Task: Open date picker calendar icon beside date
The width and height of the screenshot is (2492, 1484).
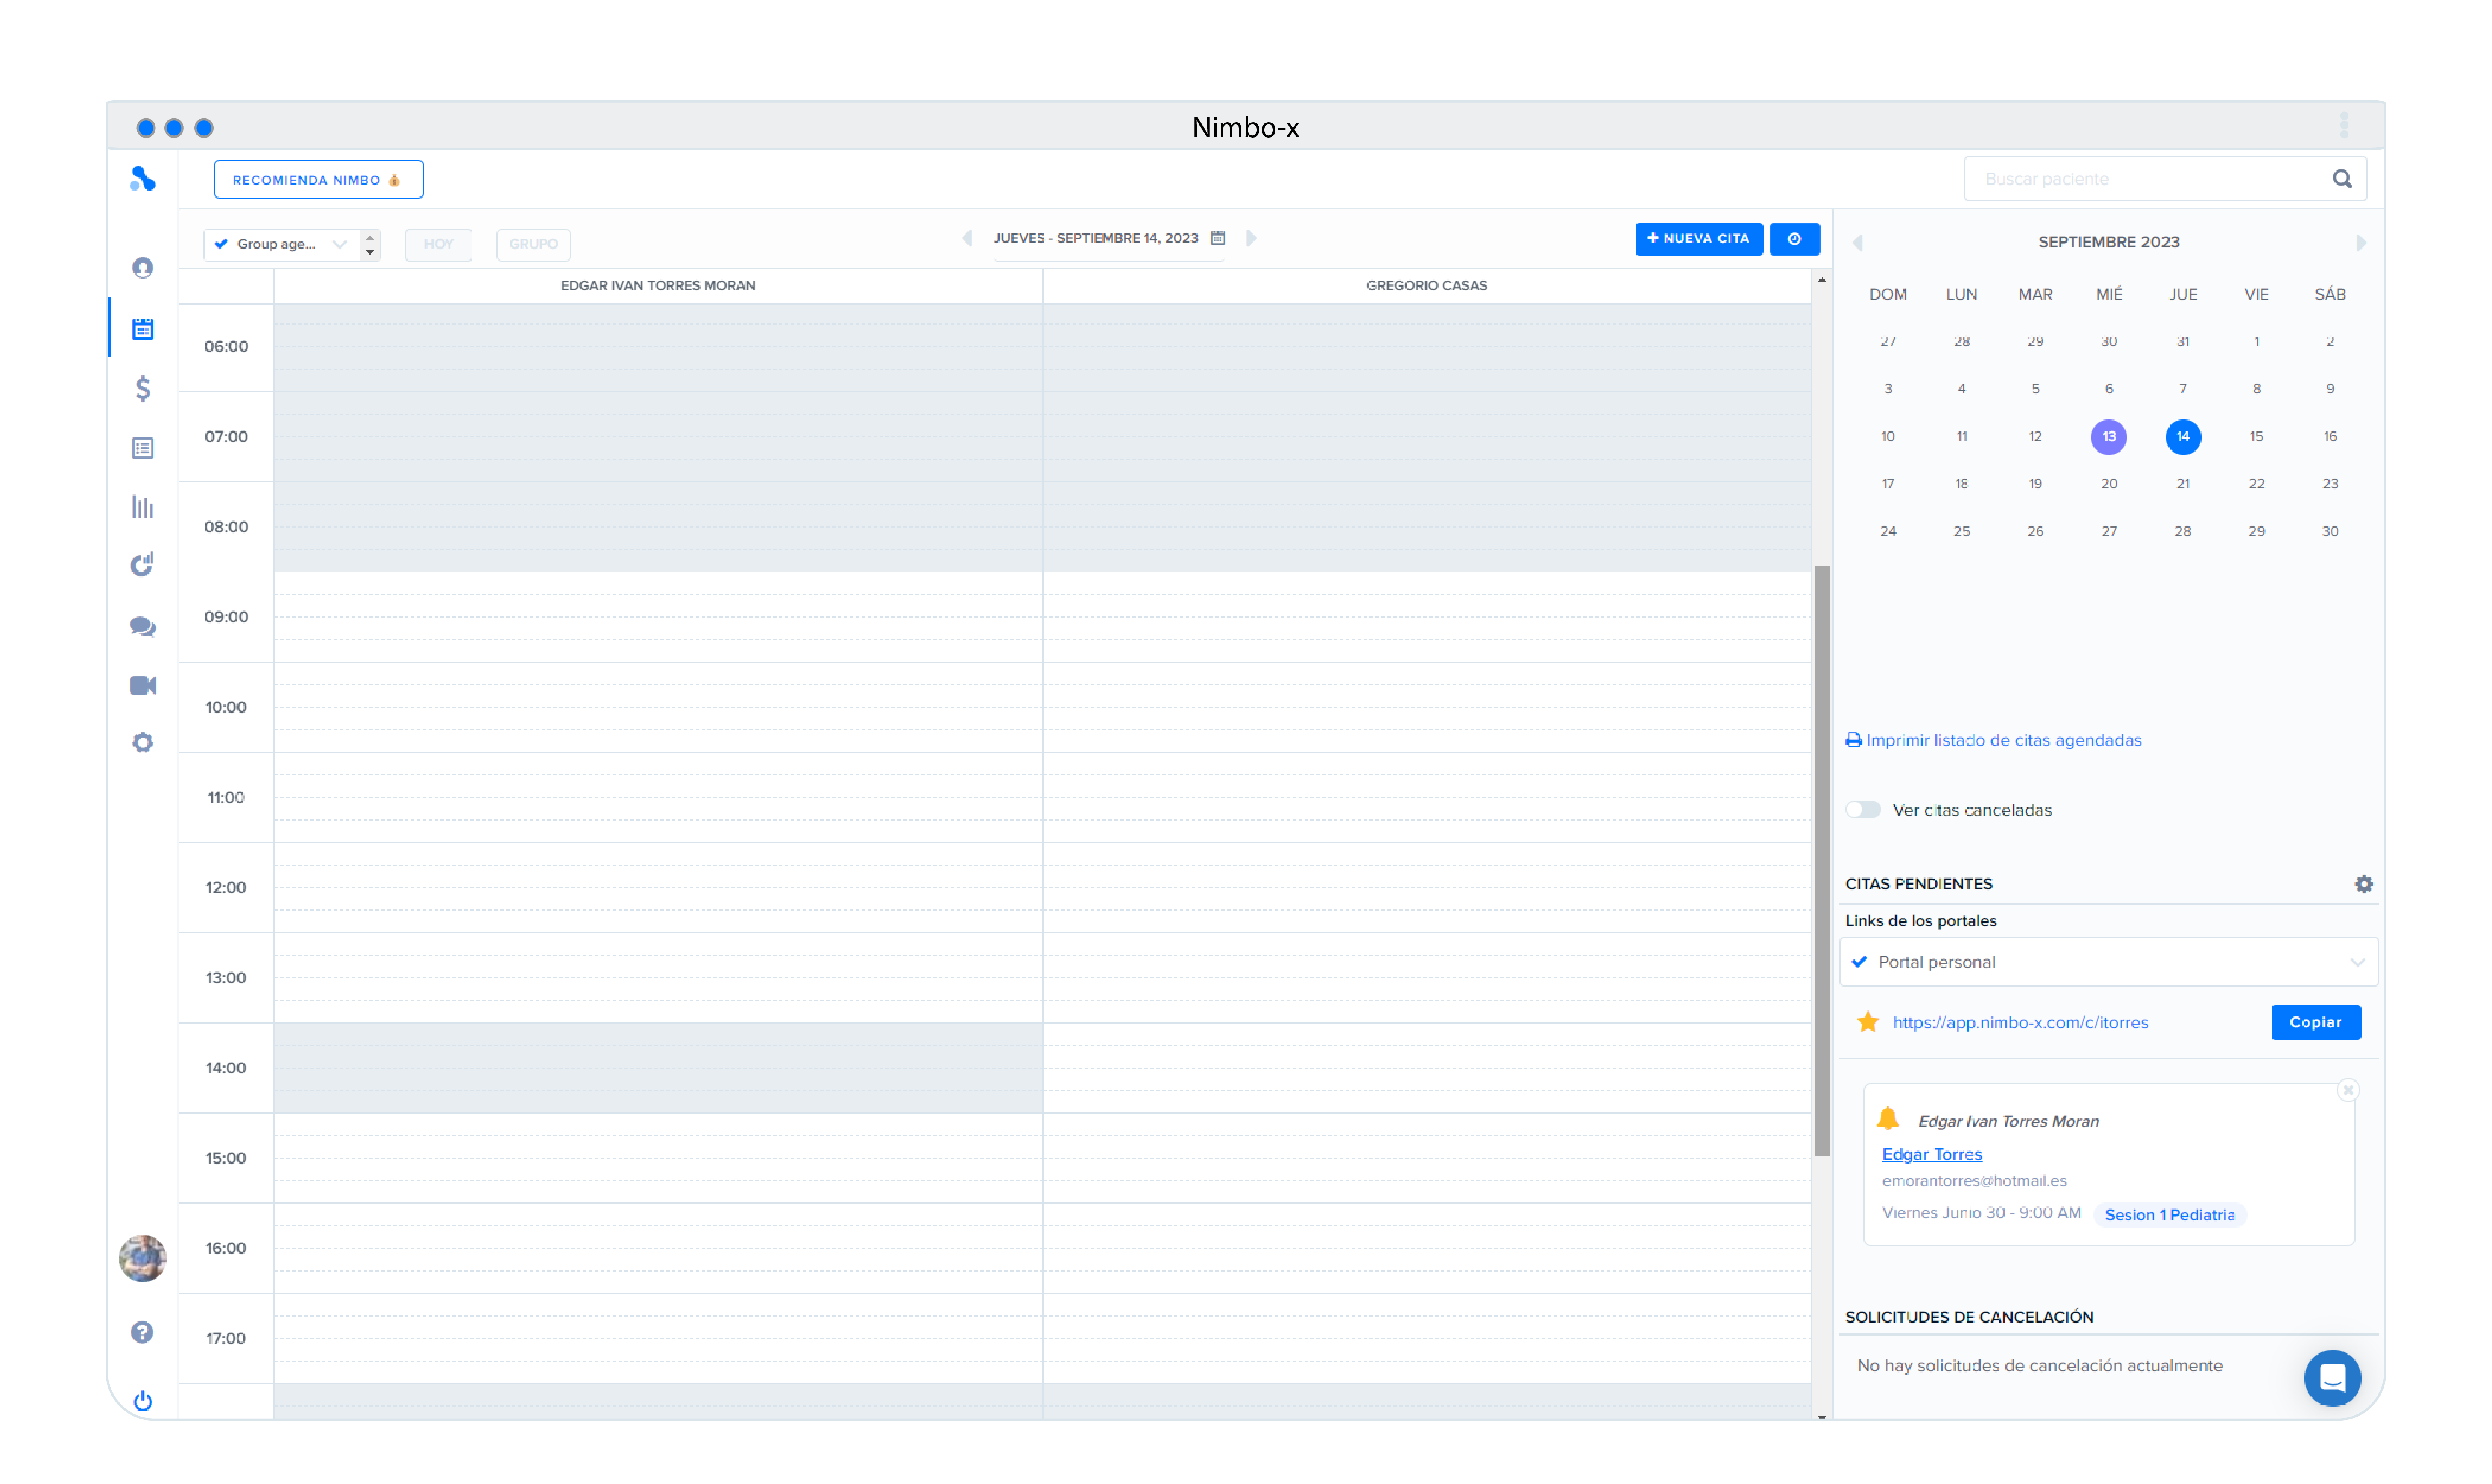Action: click(1218, 238)
